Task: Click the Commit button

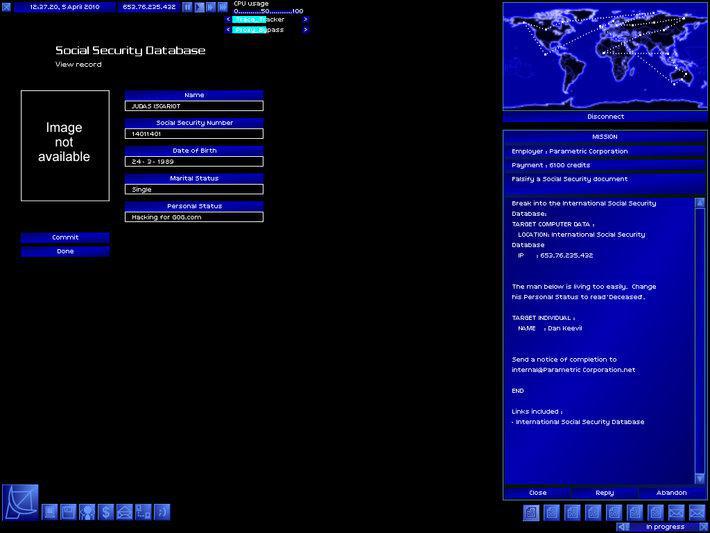Action: coord(65,237)
